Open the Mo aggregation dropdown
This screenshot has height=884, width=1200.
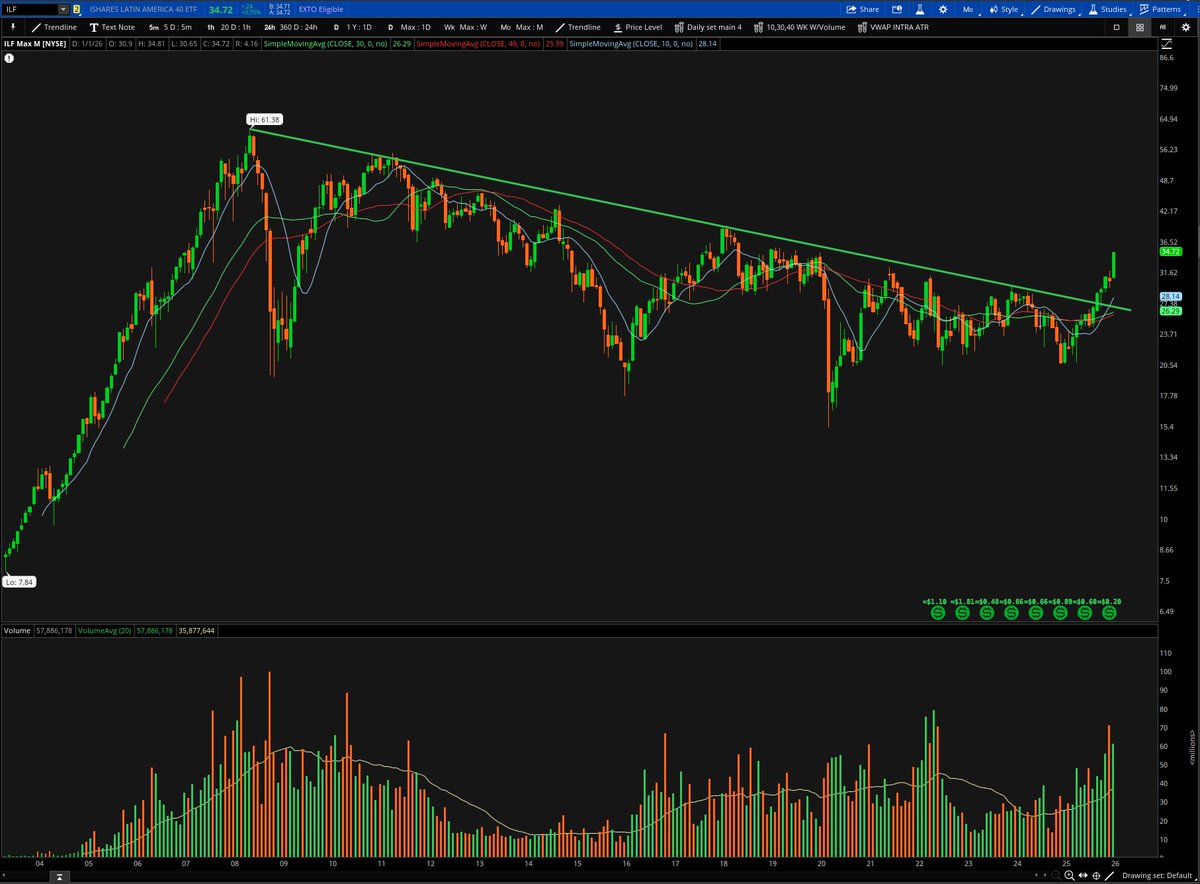point(970,9)
